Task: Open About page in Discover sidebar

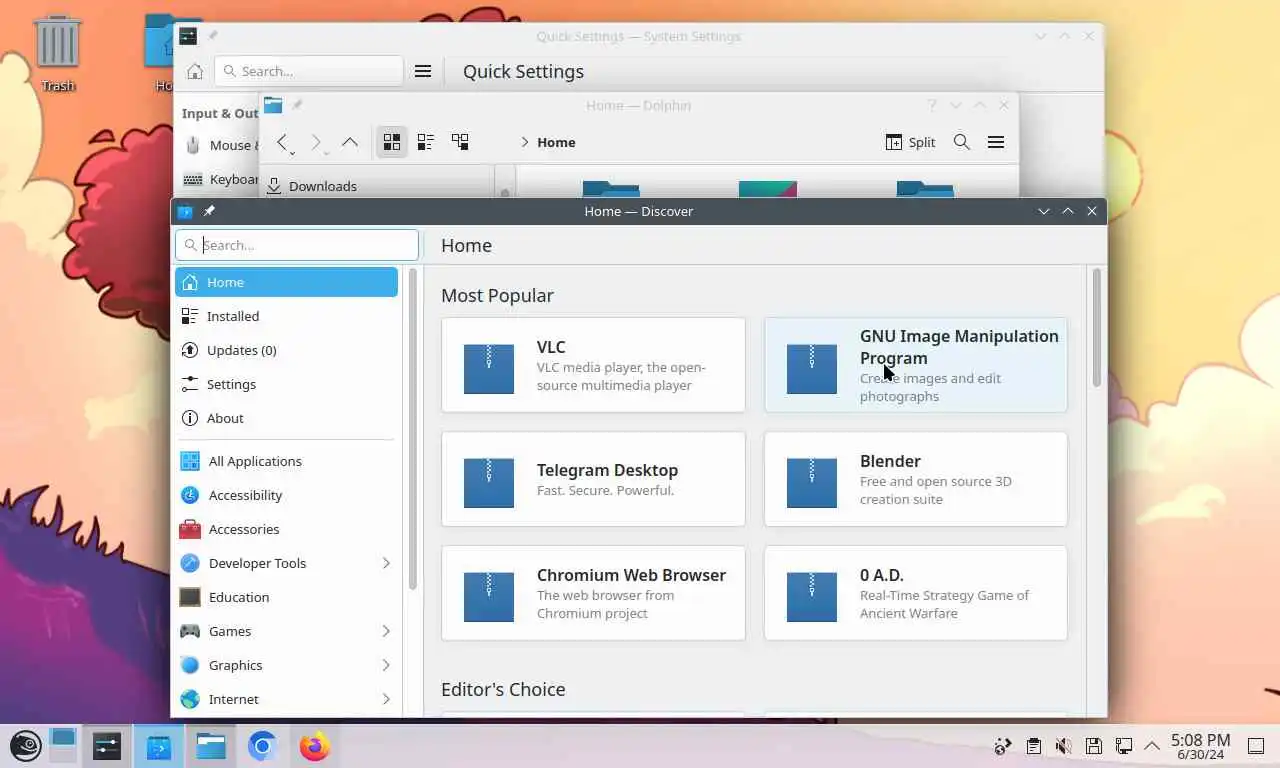Action: click(286, 418)
